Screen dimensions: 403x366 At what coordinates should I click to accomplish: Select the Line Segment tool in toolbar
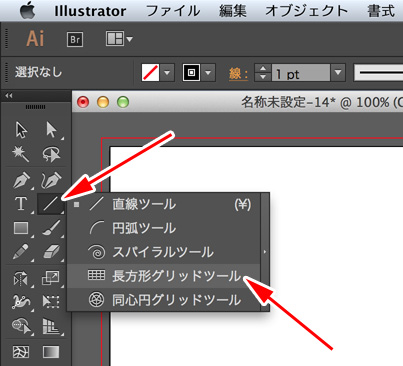(x=51, y=204)
